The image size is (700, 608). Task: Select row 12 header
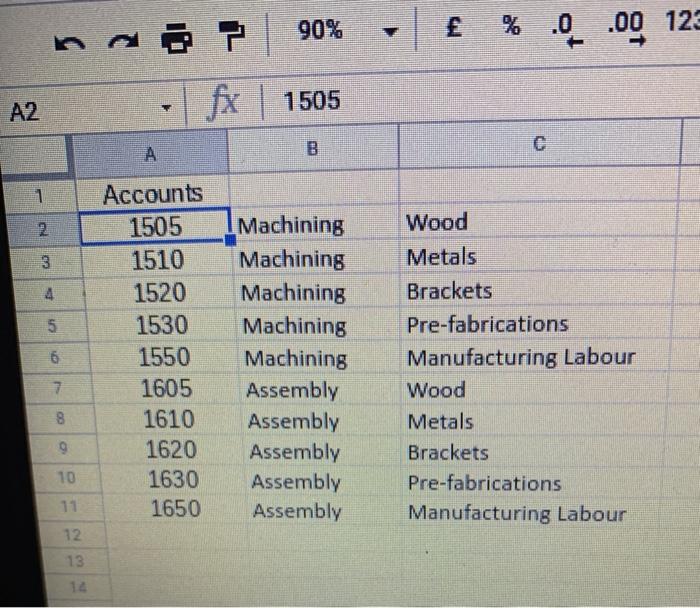tap(72, 534)
